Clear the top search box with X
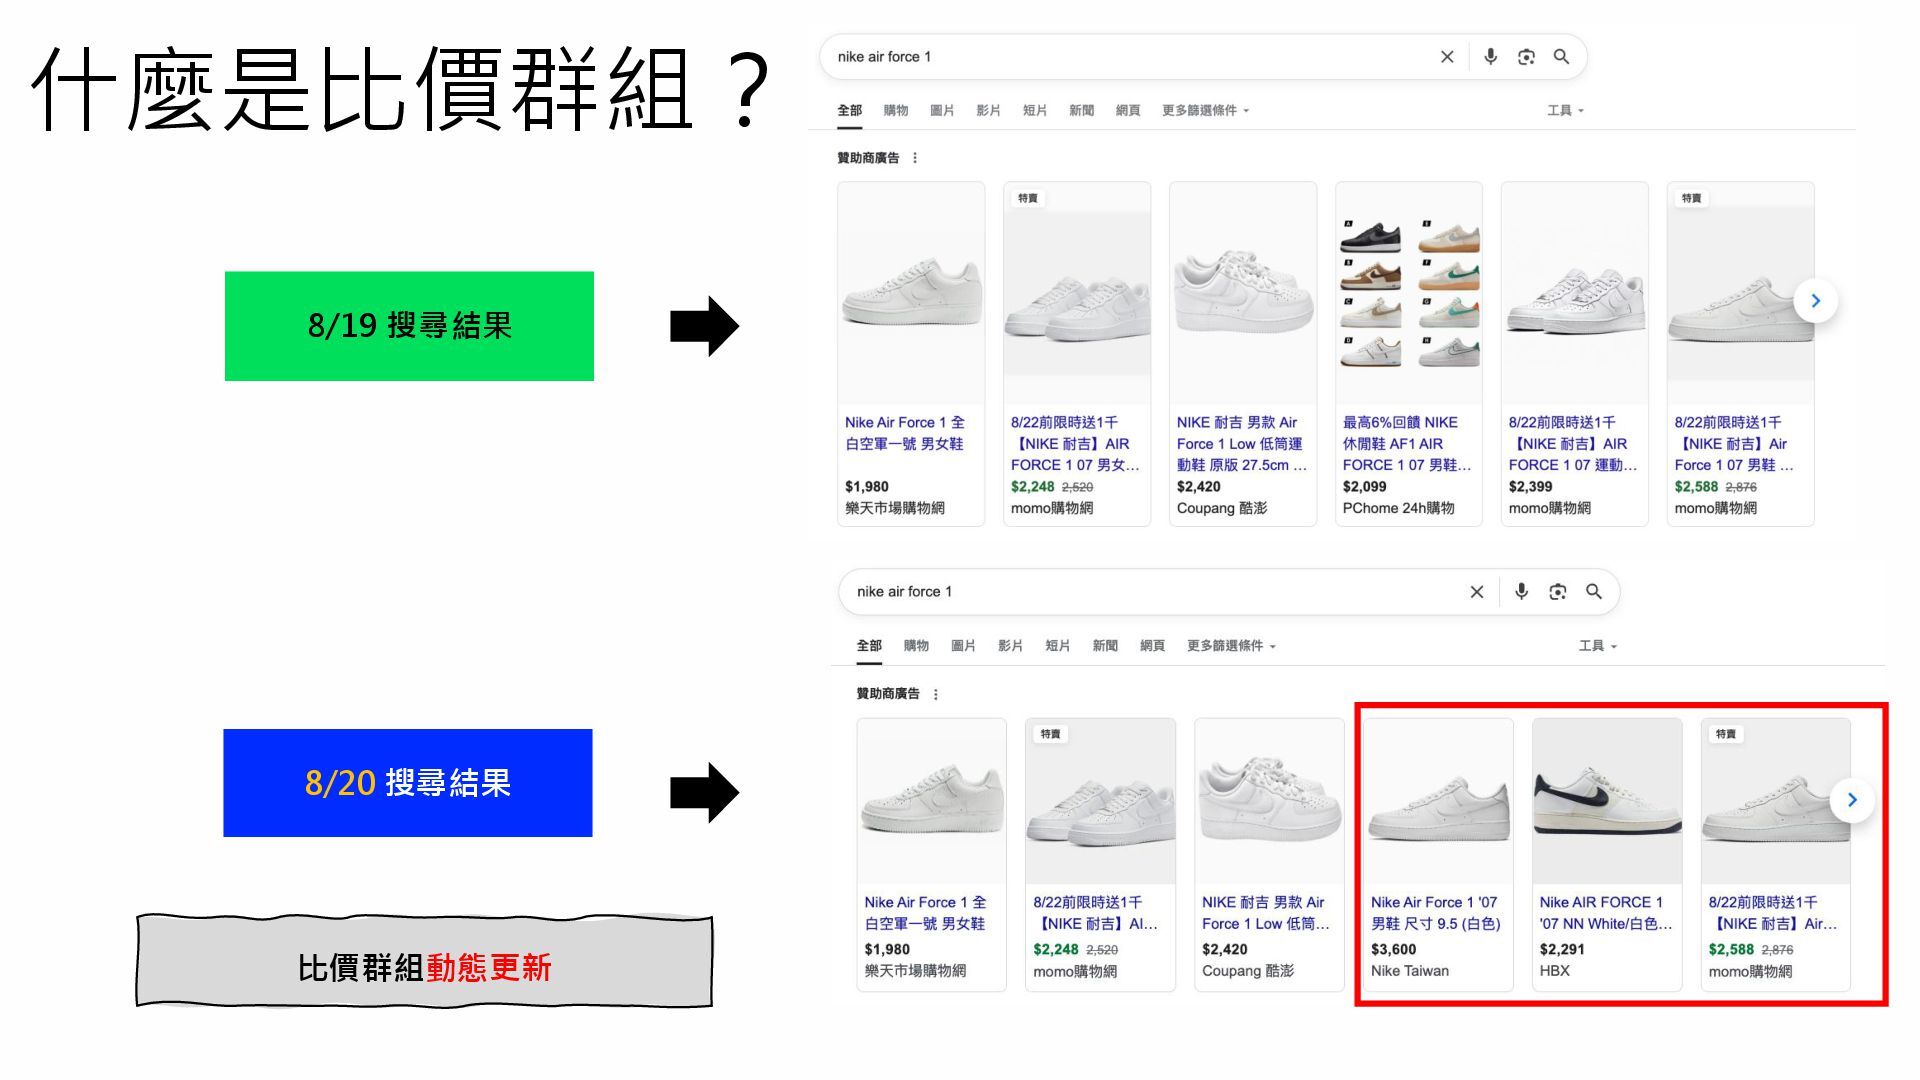 [1447, 57]
